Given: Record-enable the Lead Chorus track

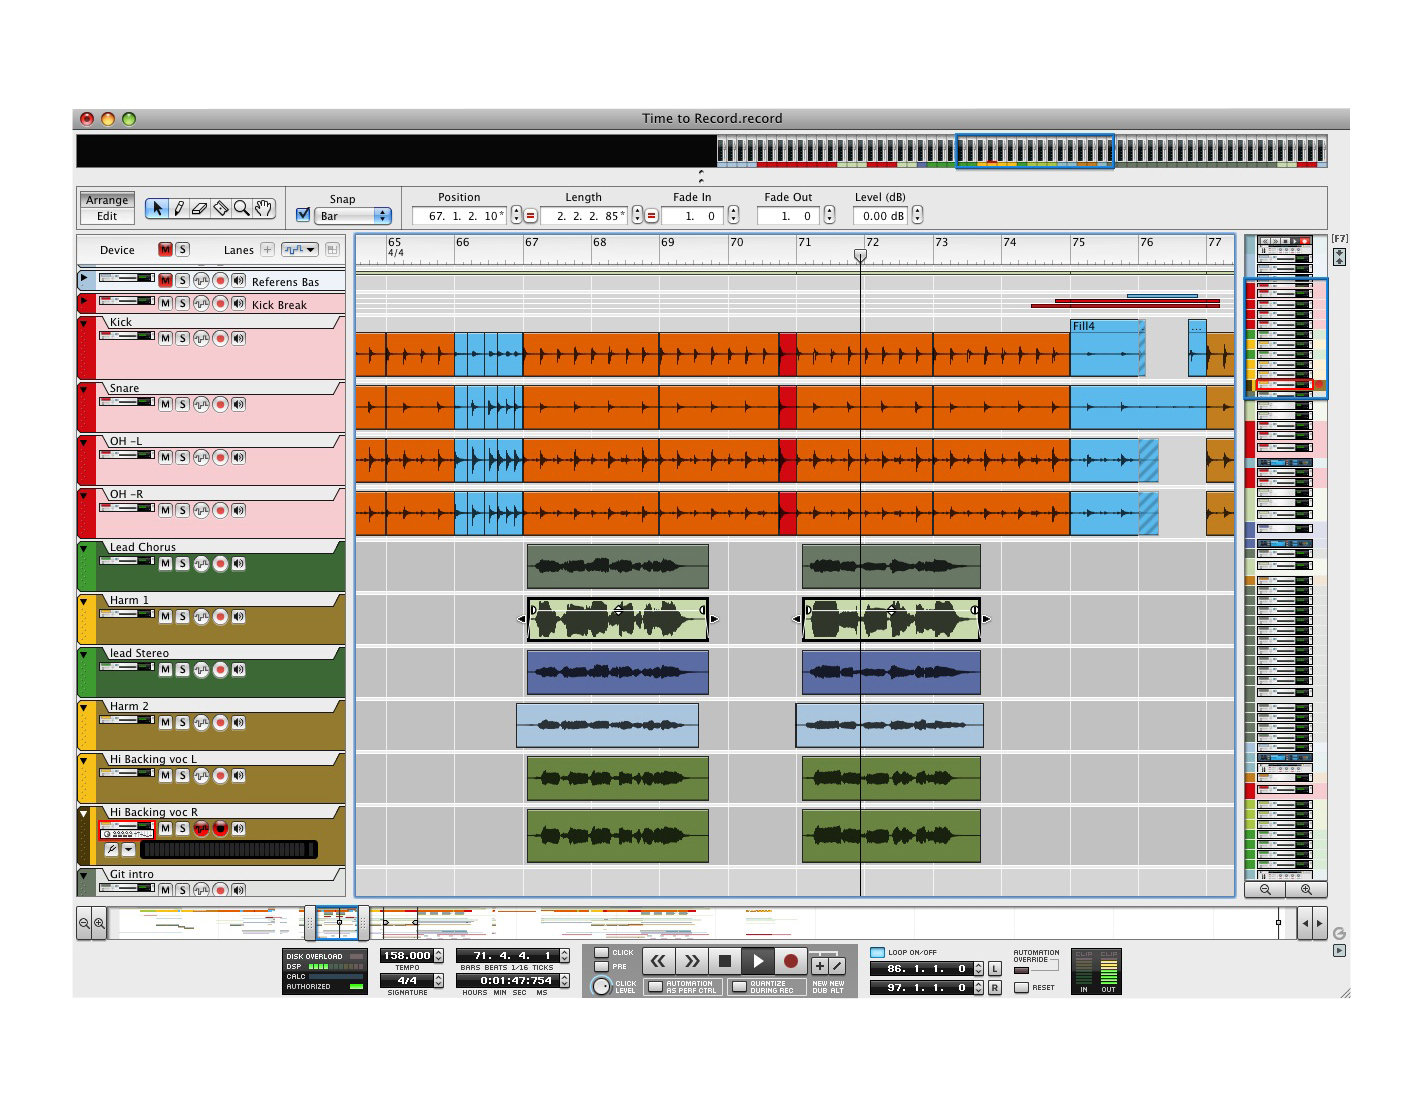Looking at the screenshot, I should [x=220, y=563].
